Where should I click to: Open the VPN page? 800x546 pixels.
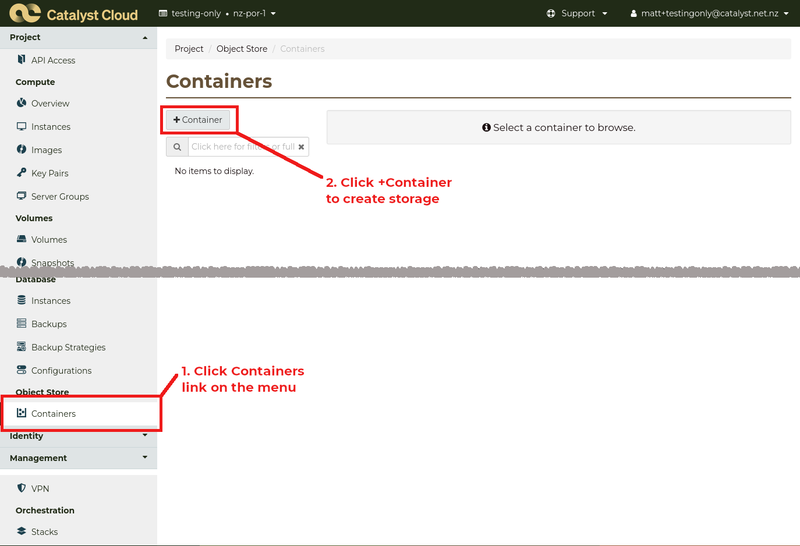tap(40, 488)
